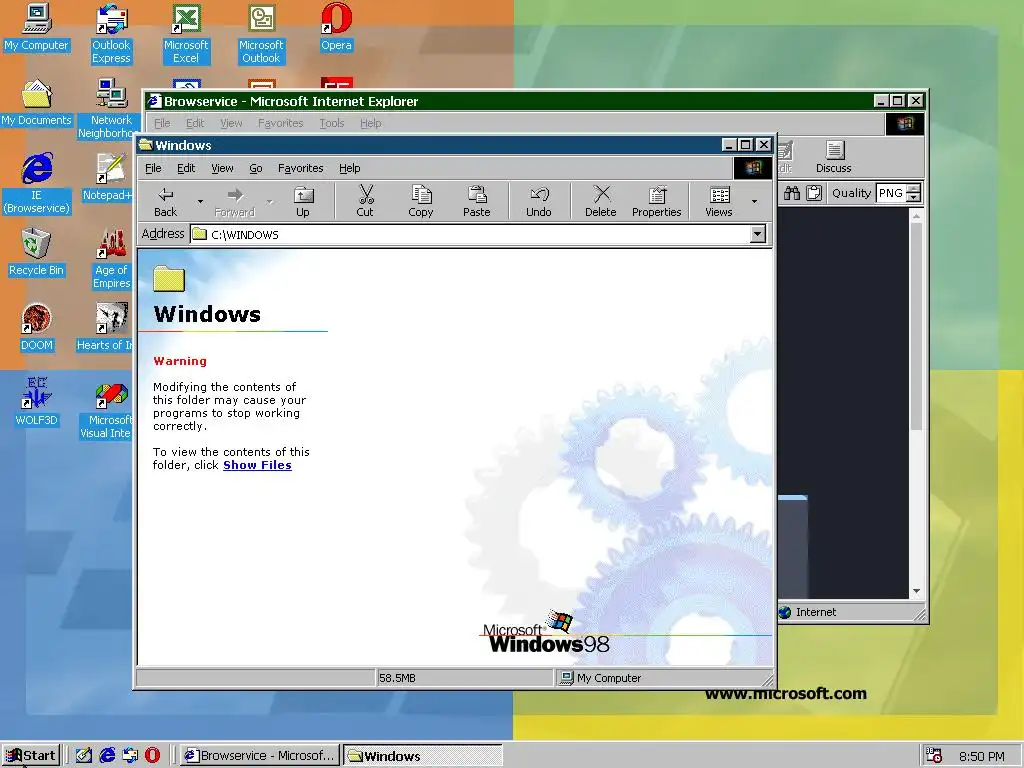Open the Start menu
This screenshot has width=1024, height=768.
tap(31, 755)
